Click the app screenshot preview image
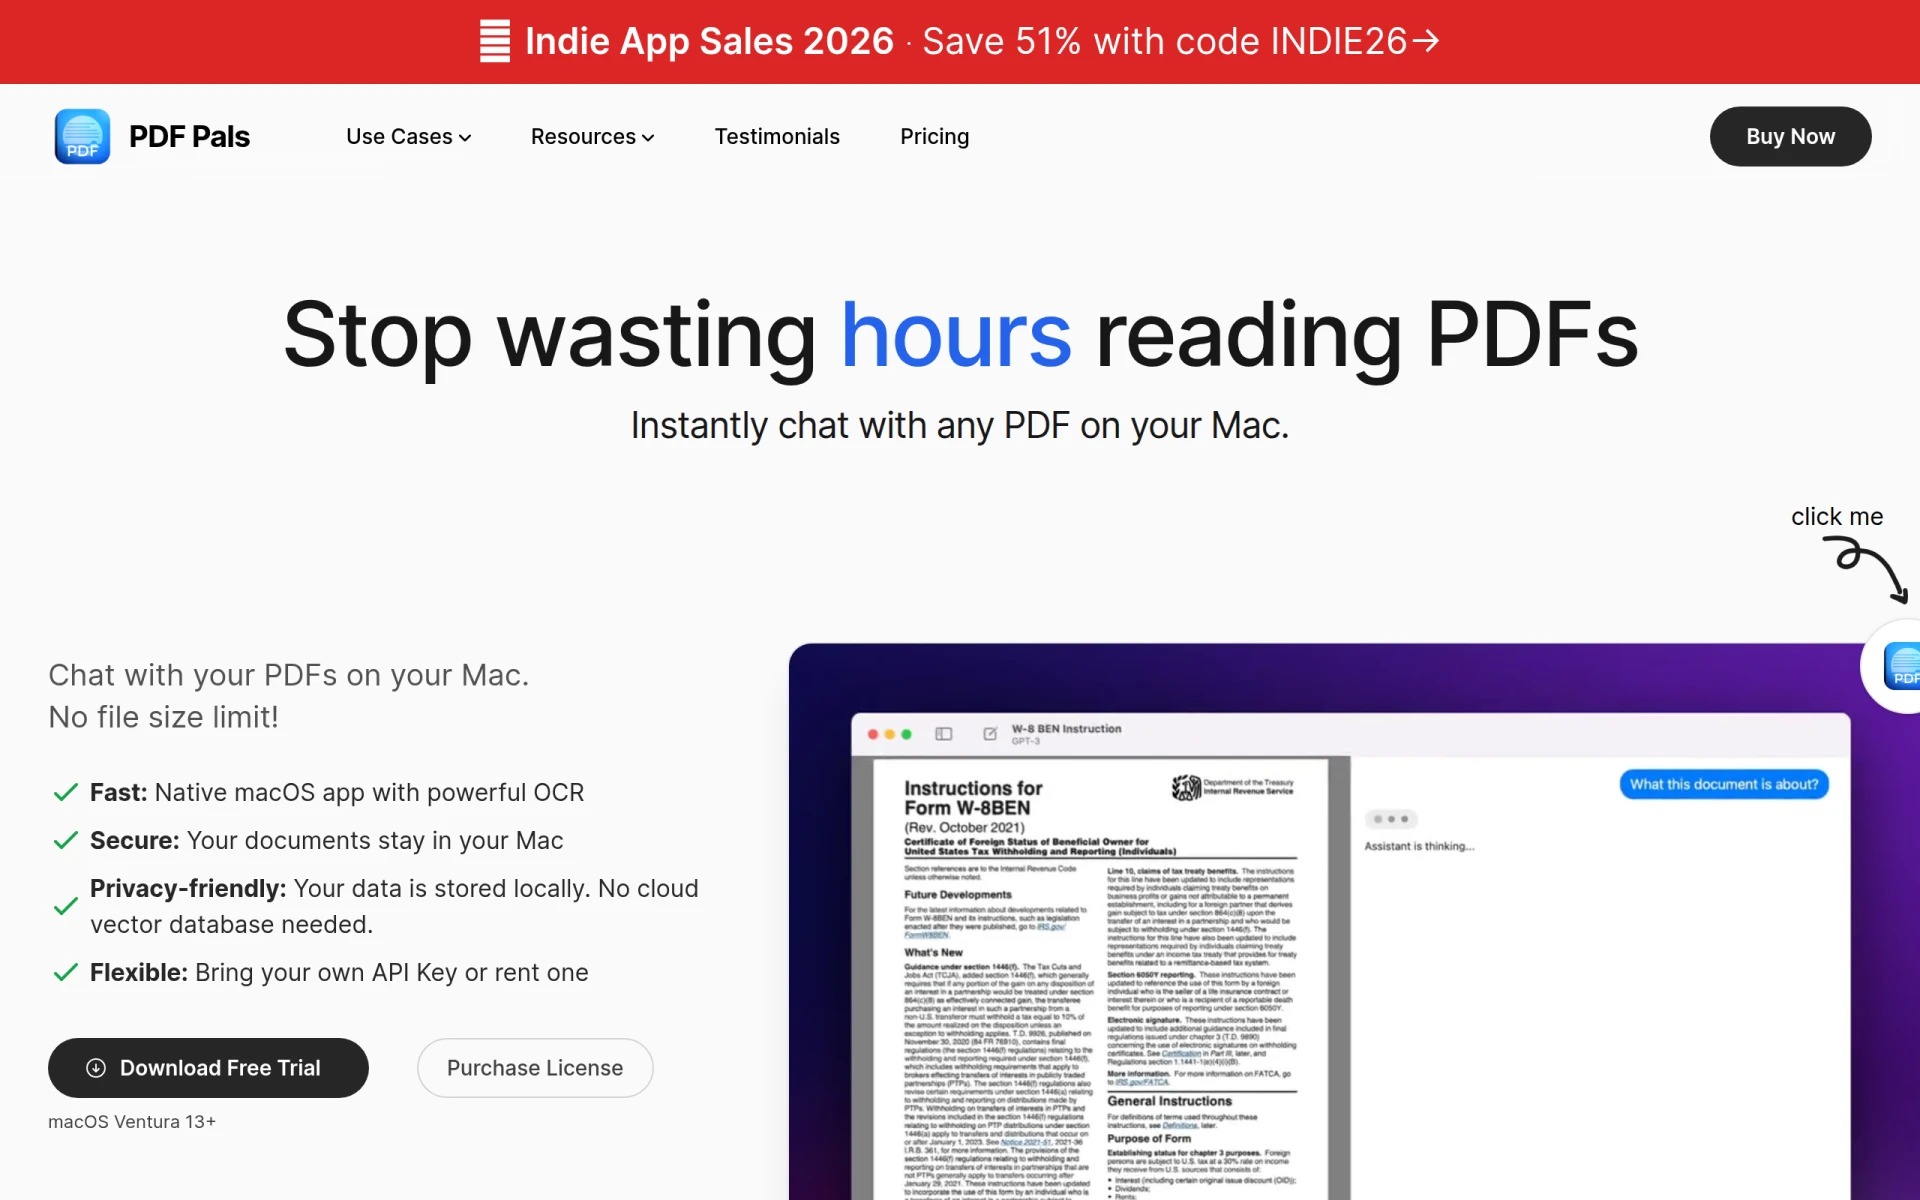Viewport: 1920px width, 1200px height. pyautogui.click(x=1354, y=921)
